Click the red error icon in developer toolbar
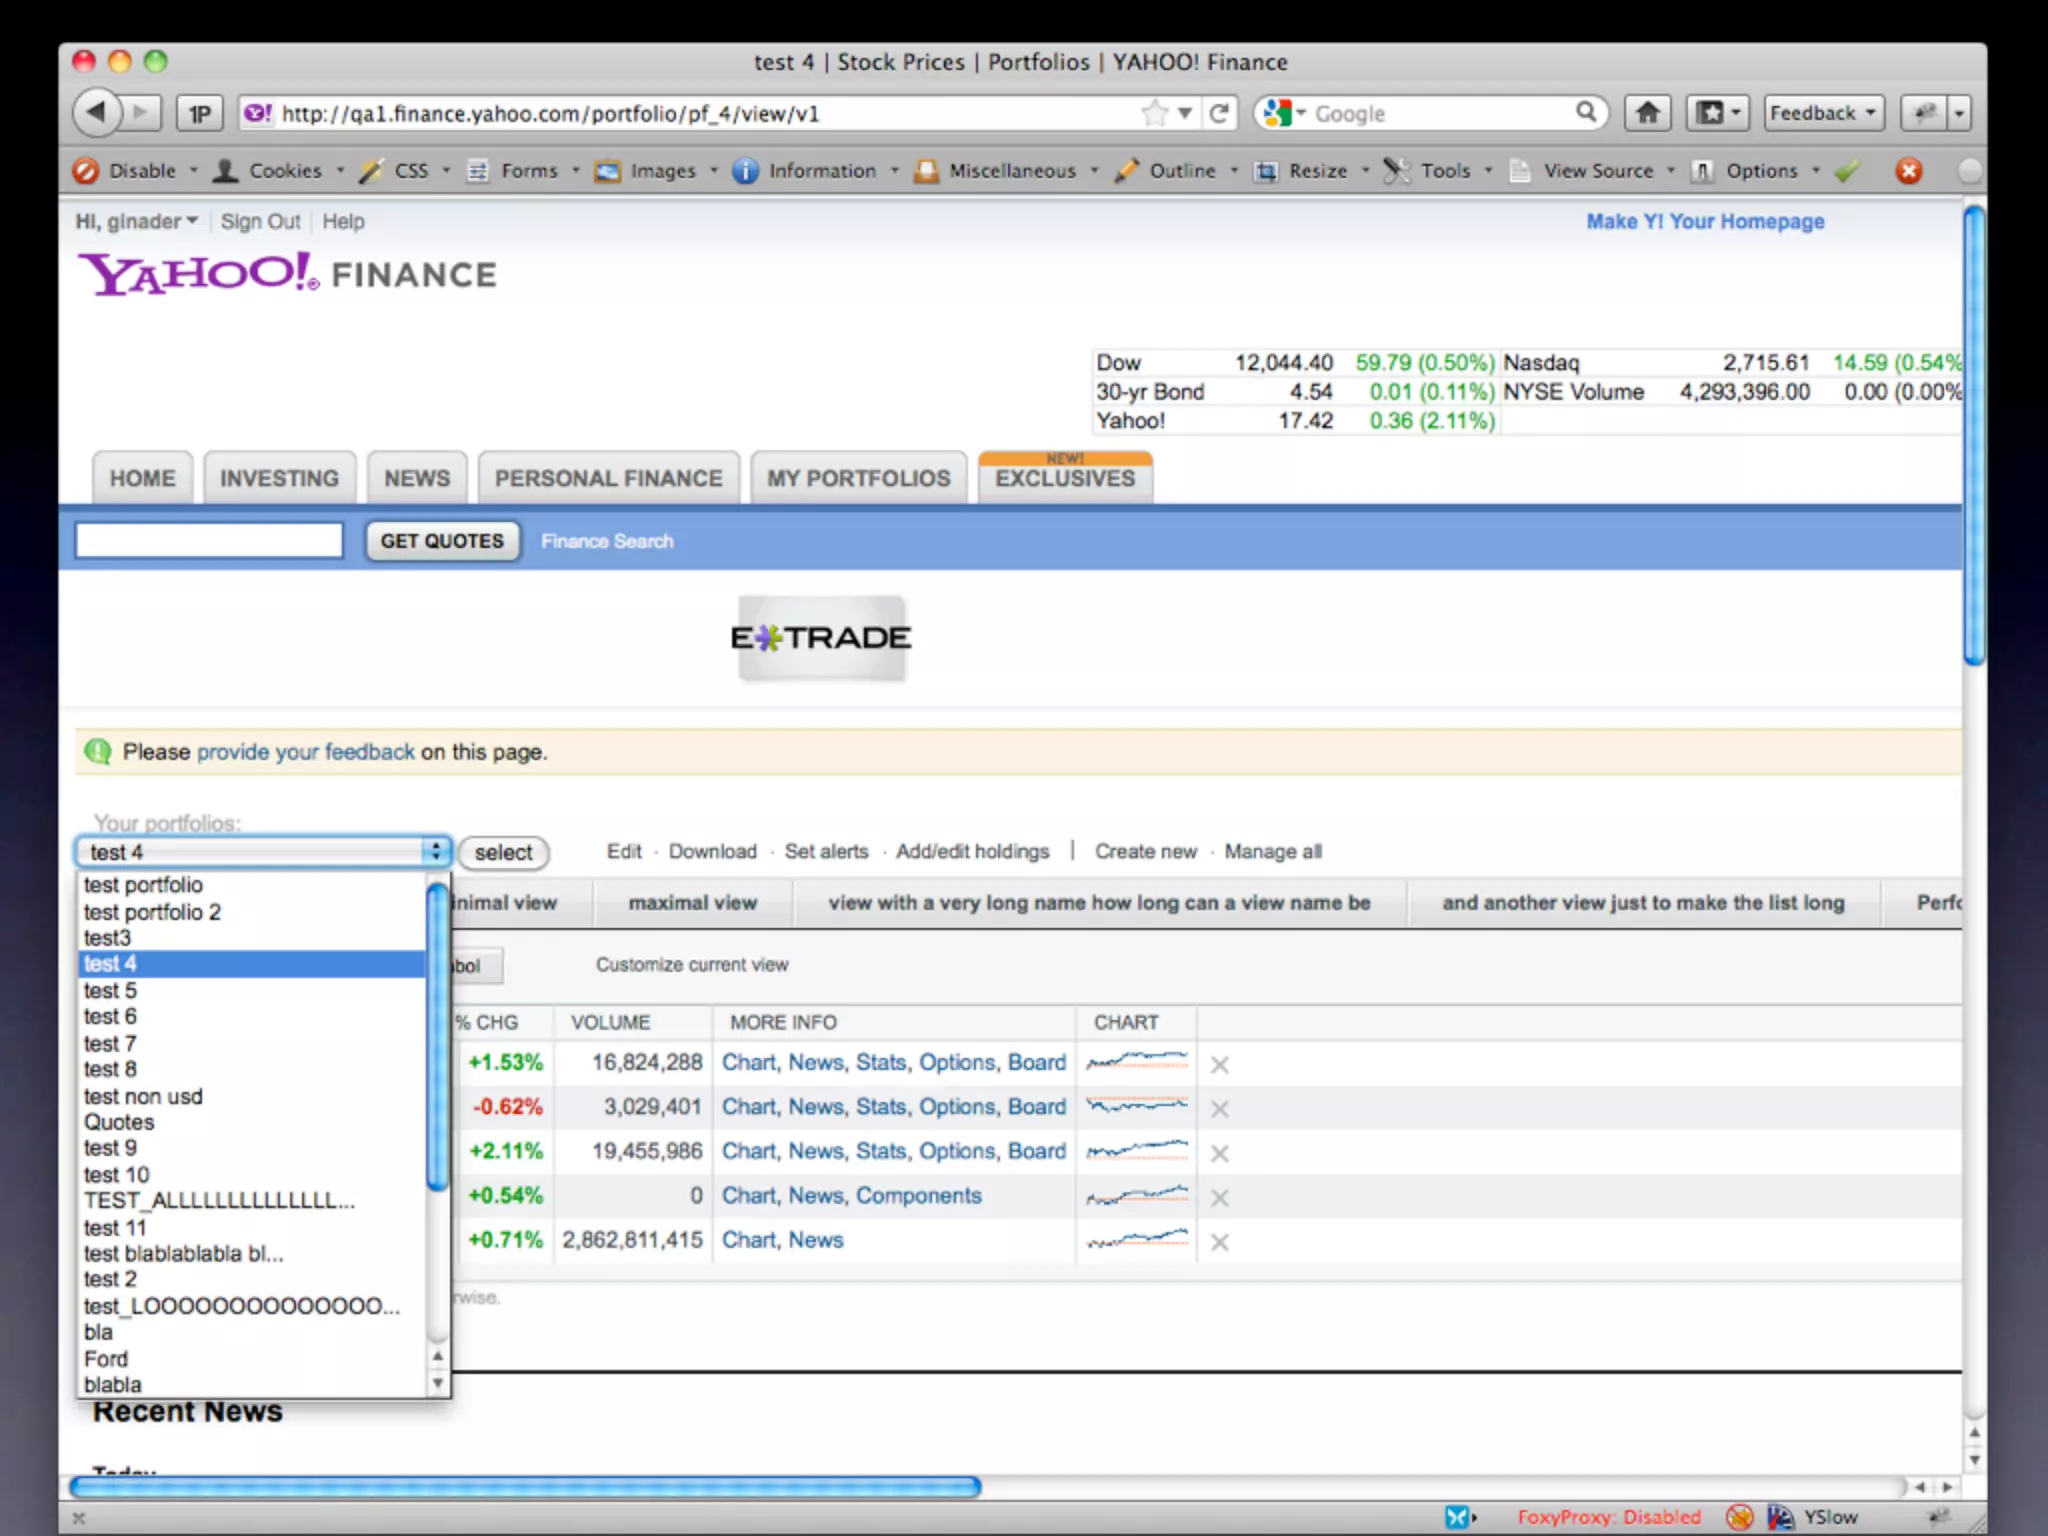The width and height of the screenshot is (2048, 1536). (x=1908, y=171)
